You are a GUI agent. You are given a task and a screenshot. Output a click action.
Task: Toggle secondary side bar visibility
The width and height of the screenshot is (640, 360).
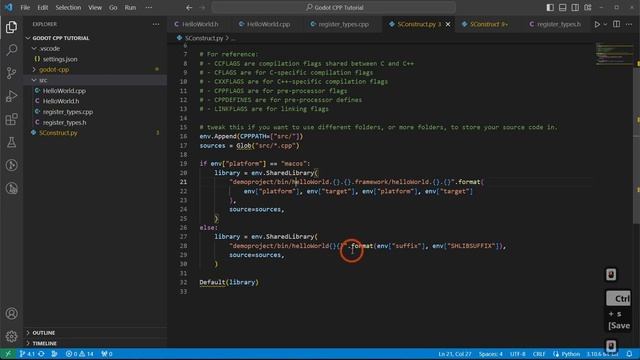coord(575,7)
